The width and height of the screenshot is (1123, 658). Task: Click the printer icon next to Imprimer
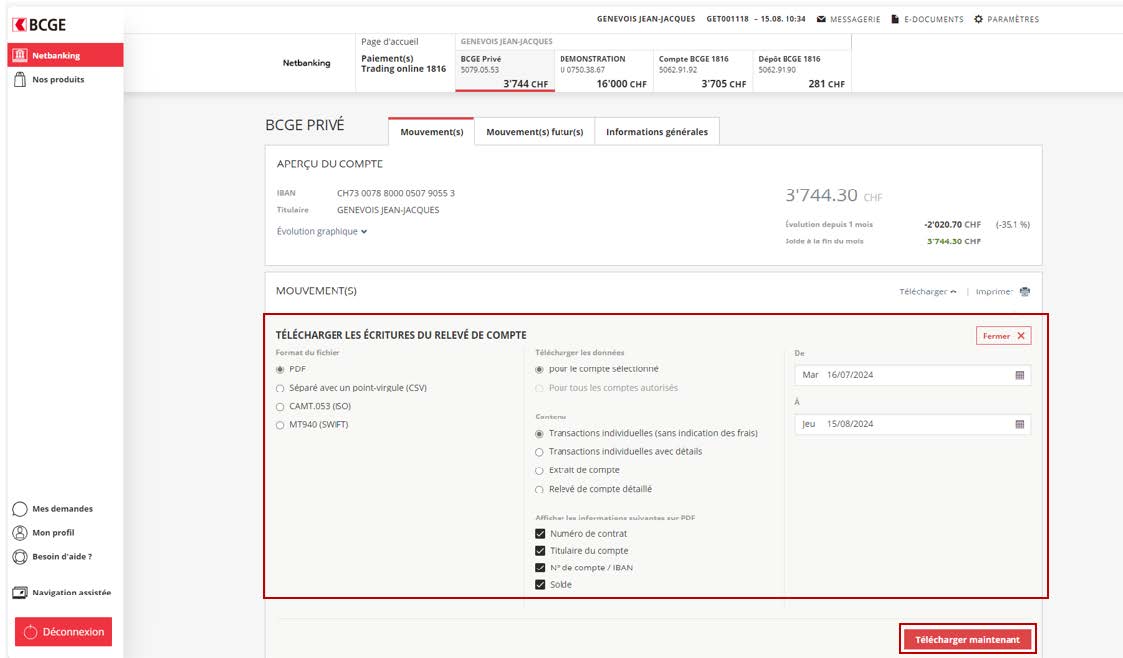click(1025, 291)
